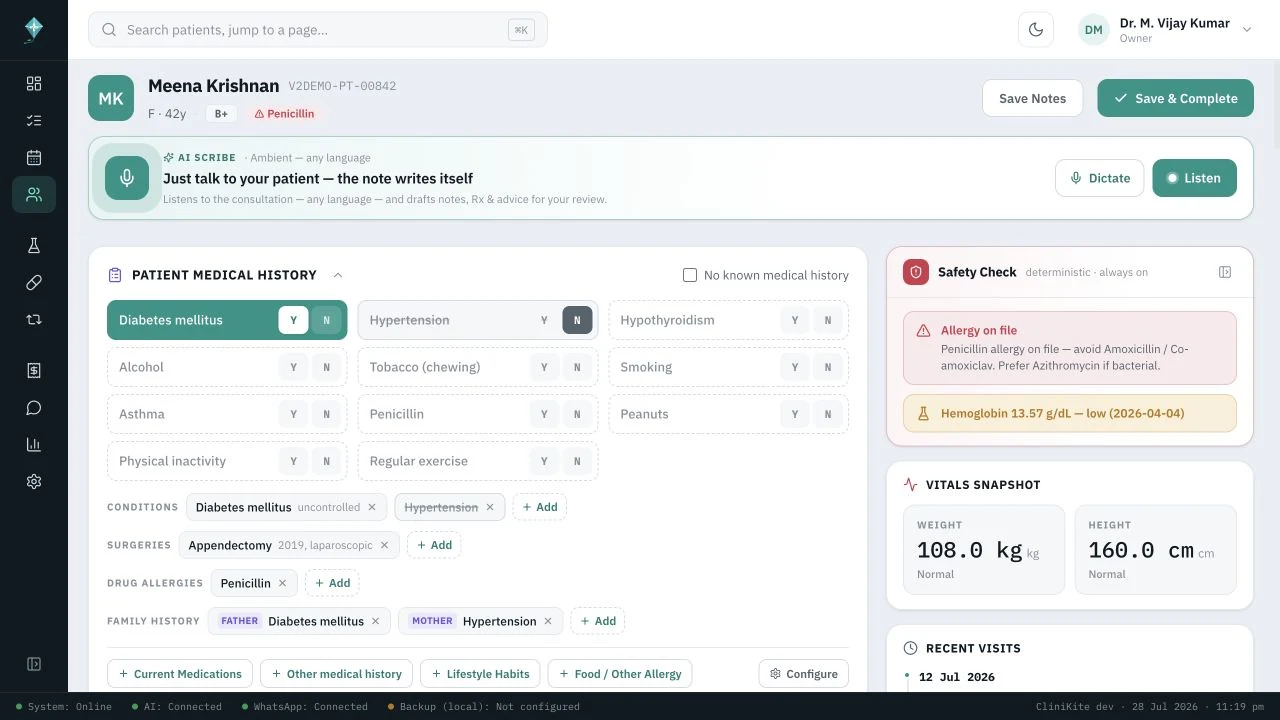Open the lab flask icon in sidebar
This screenshot has height=720, width=1280.
pyautogui.click(x=34, y=245)
